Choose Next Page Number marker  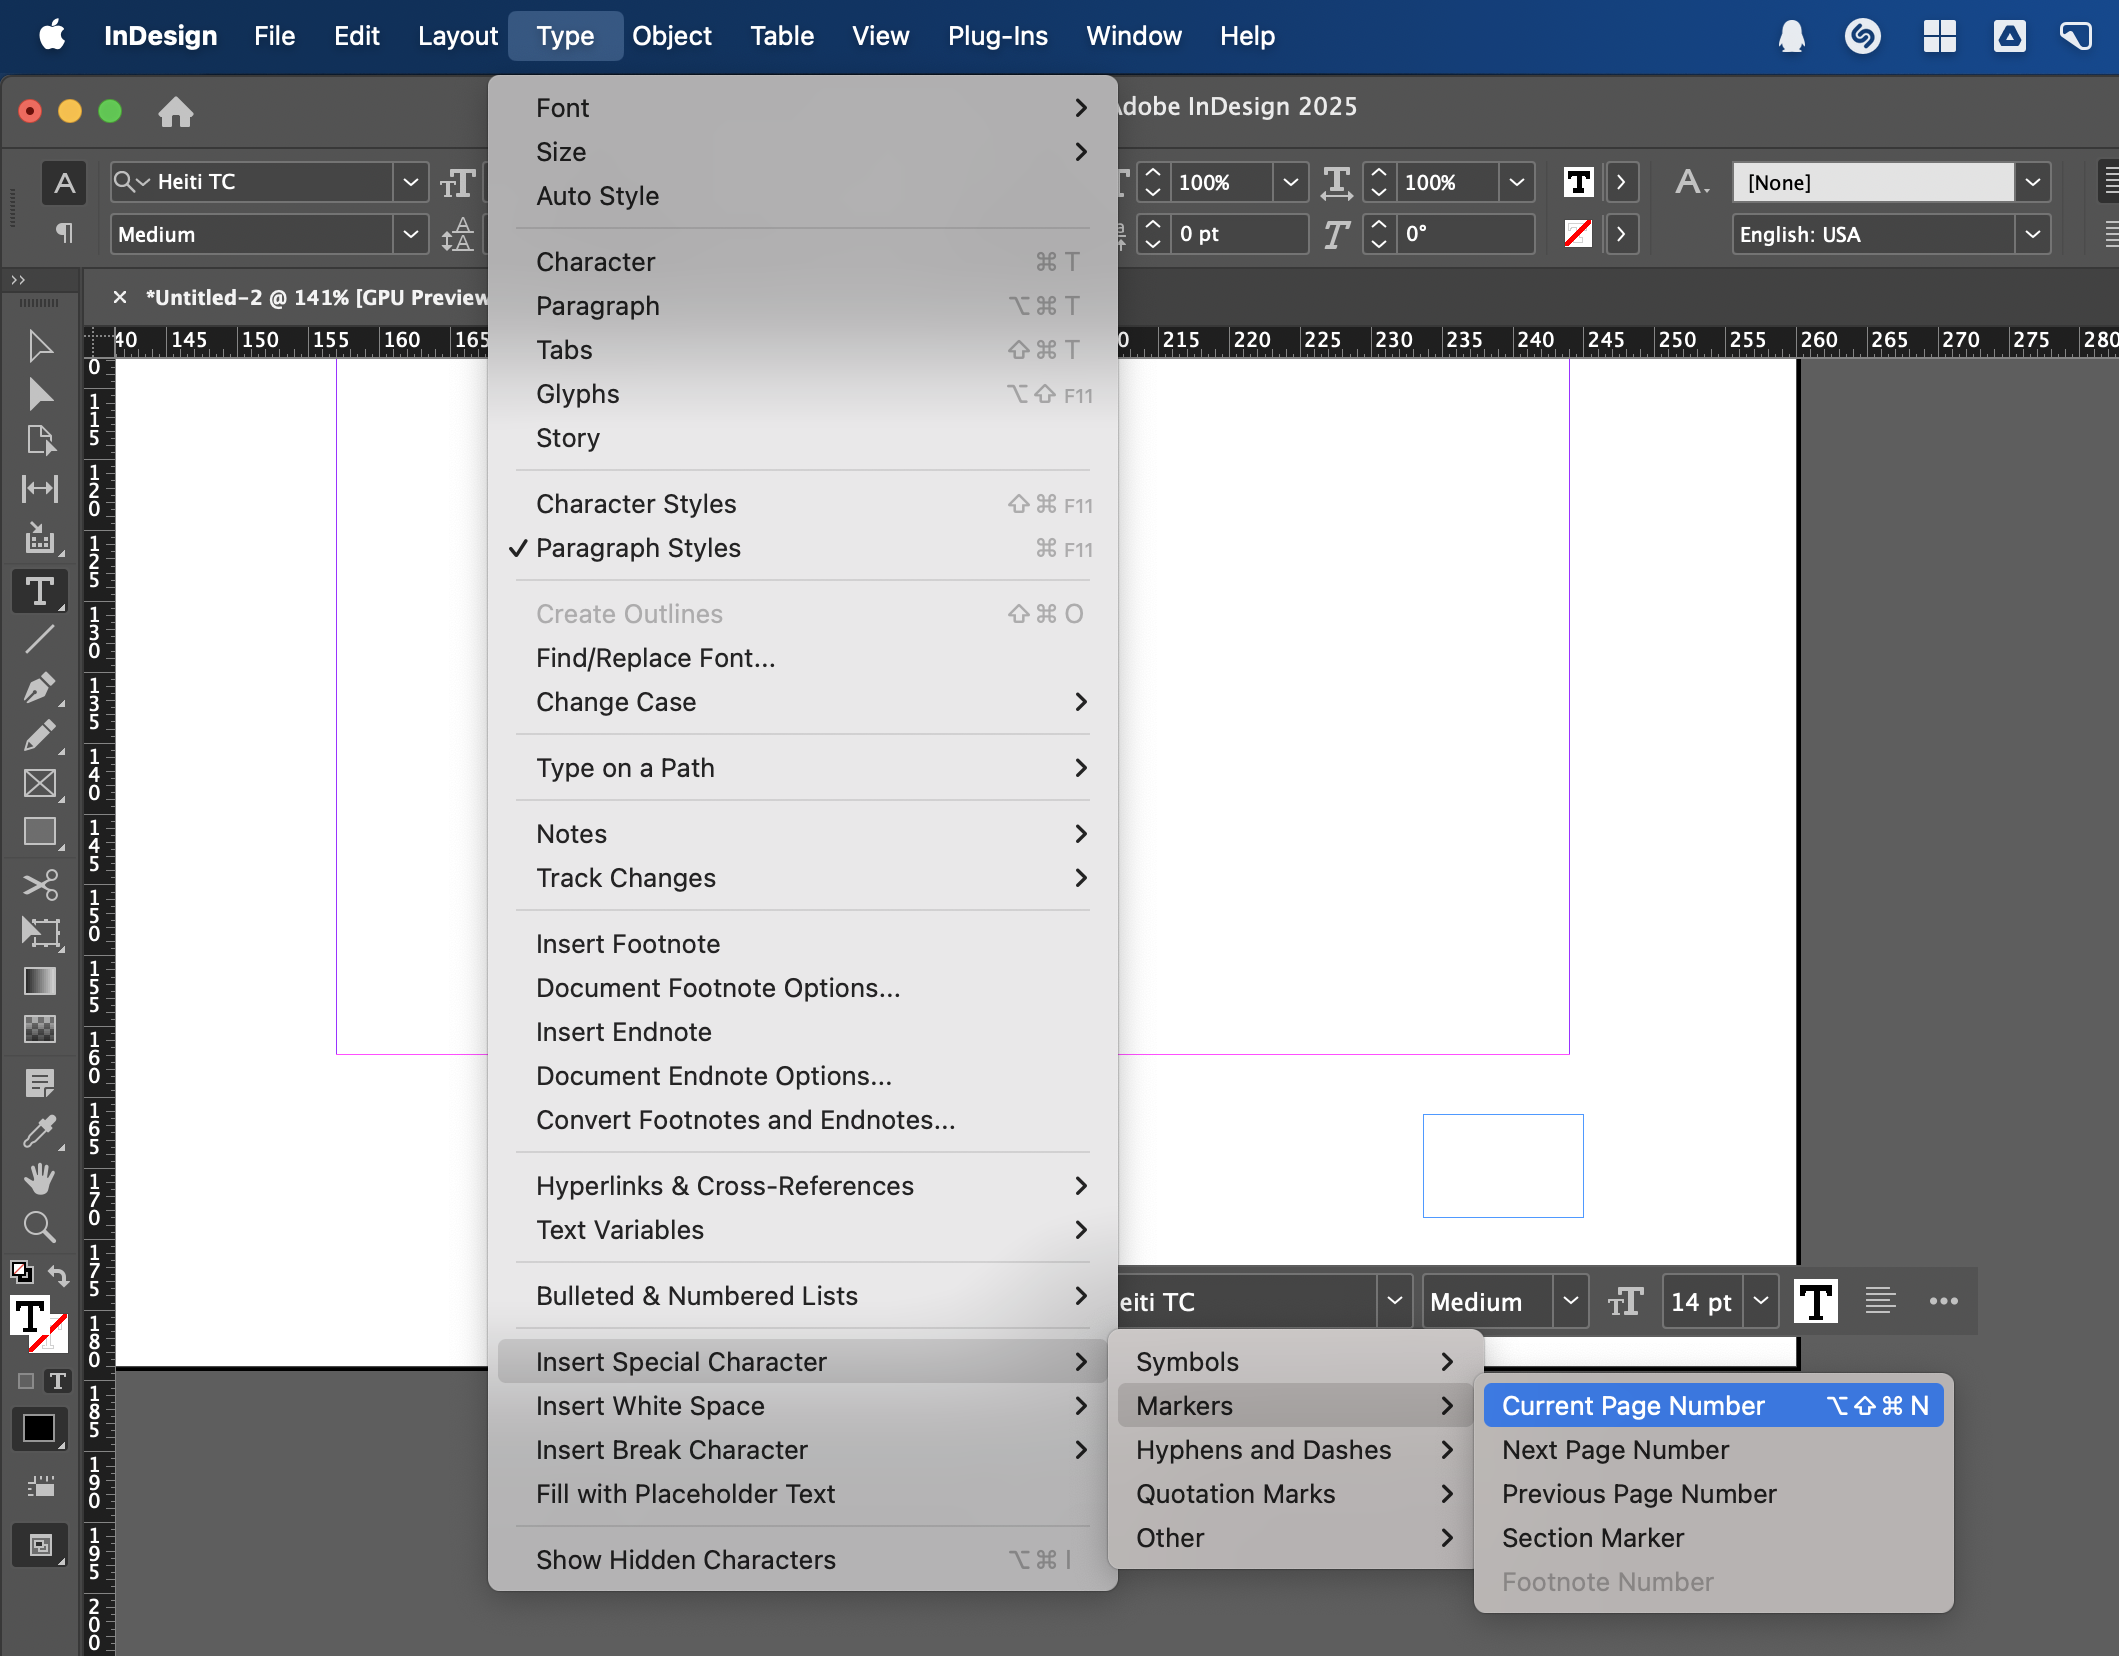pos(1714,1450)
